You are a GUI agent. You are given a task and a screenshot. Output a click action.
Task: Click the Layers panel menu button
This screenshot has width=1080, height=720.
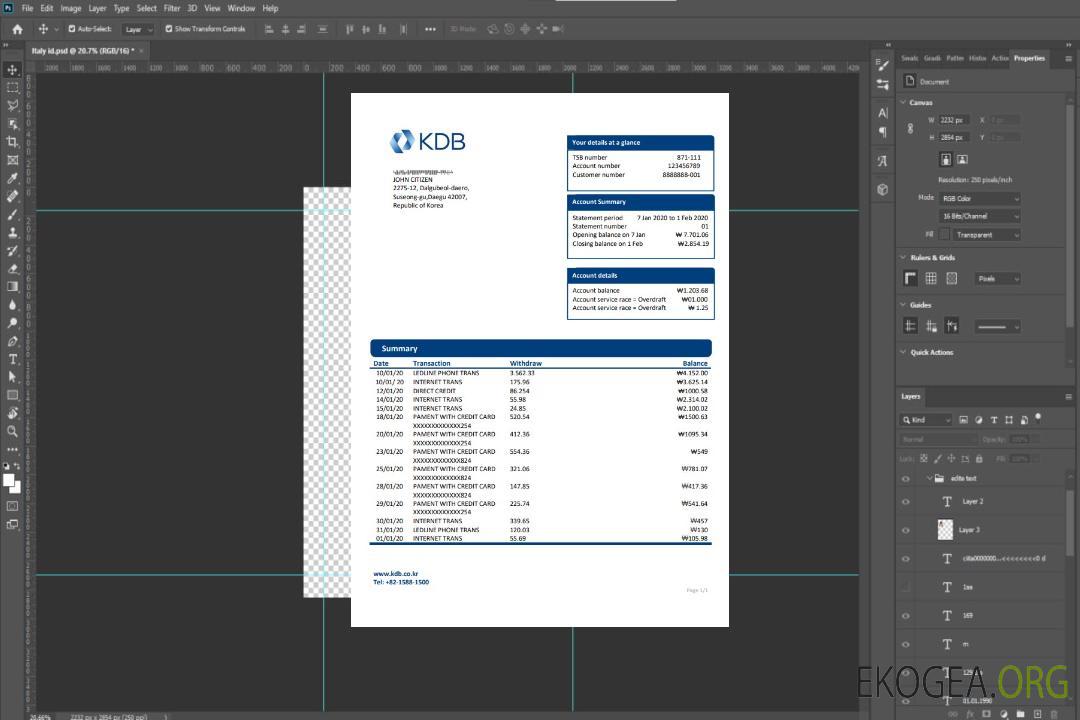click(x=1068, y=397)
